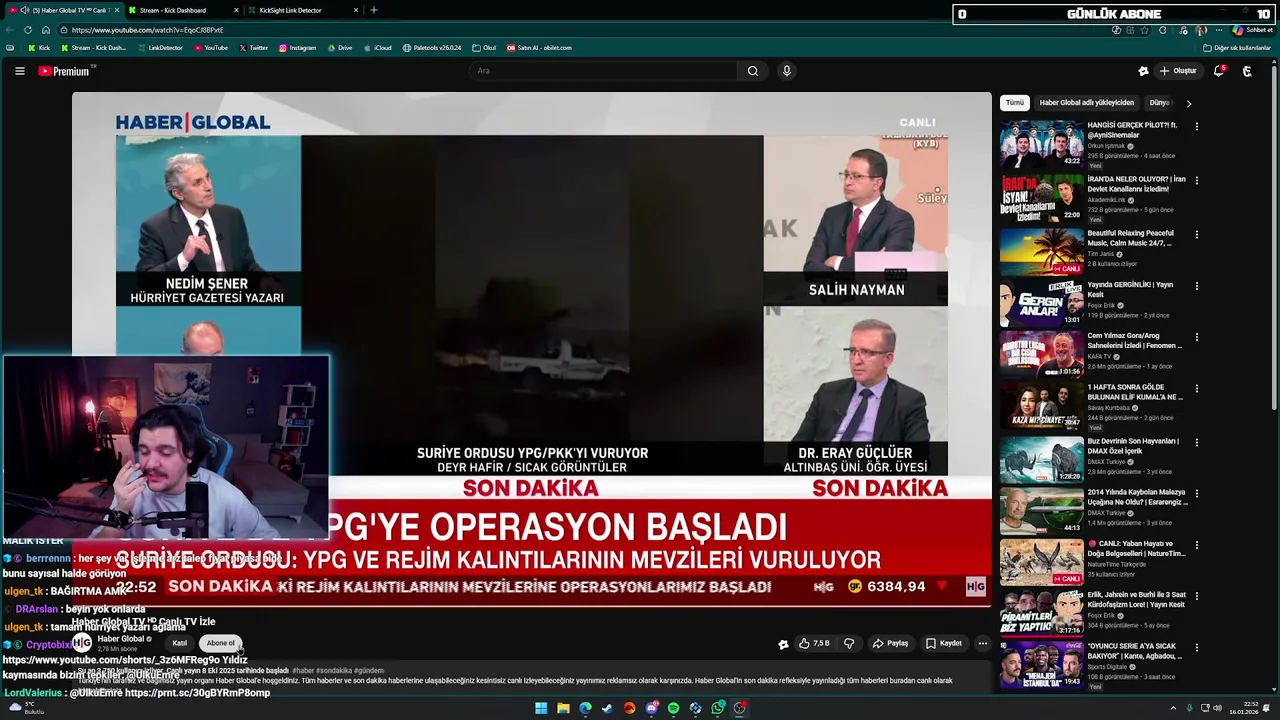Open Sohbet et Copilot button

point(1252,30)
